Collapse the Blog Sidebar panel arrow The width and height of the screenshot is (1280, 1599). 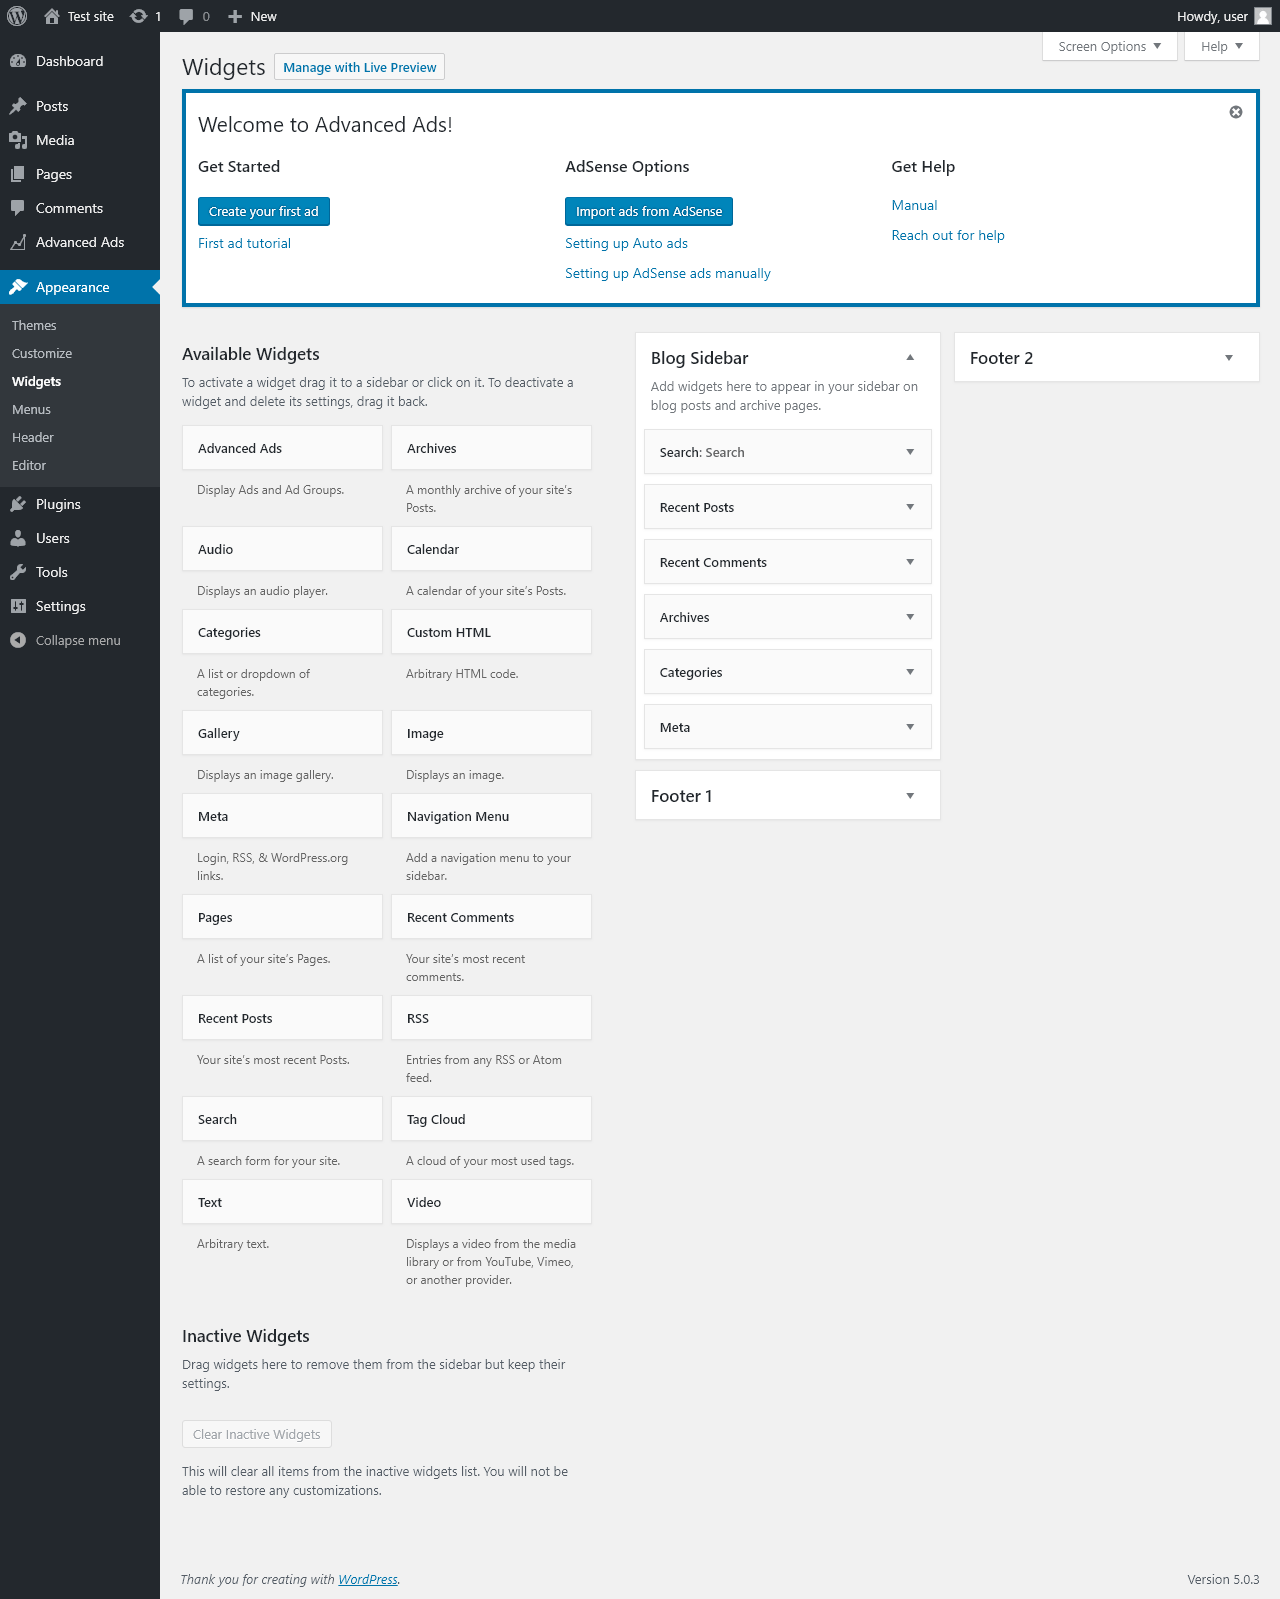point(910,358)
